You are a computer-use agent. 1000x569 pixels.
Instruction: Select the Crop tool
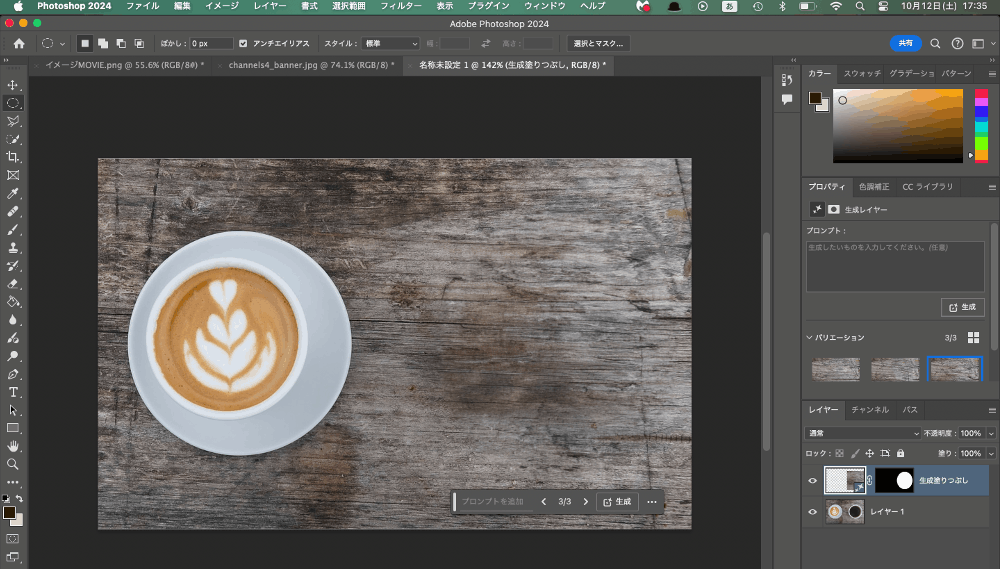tap(14, 157)
